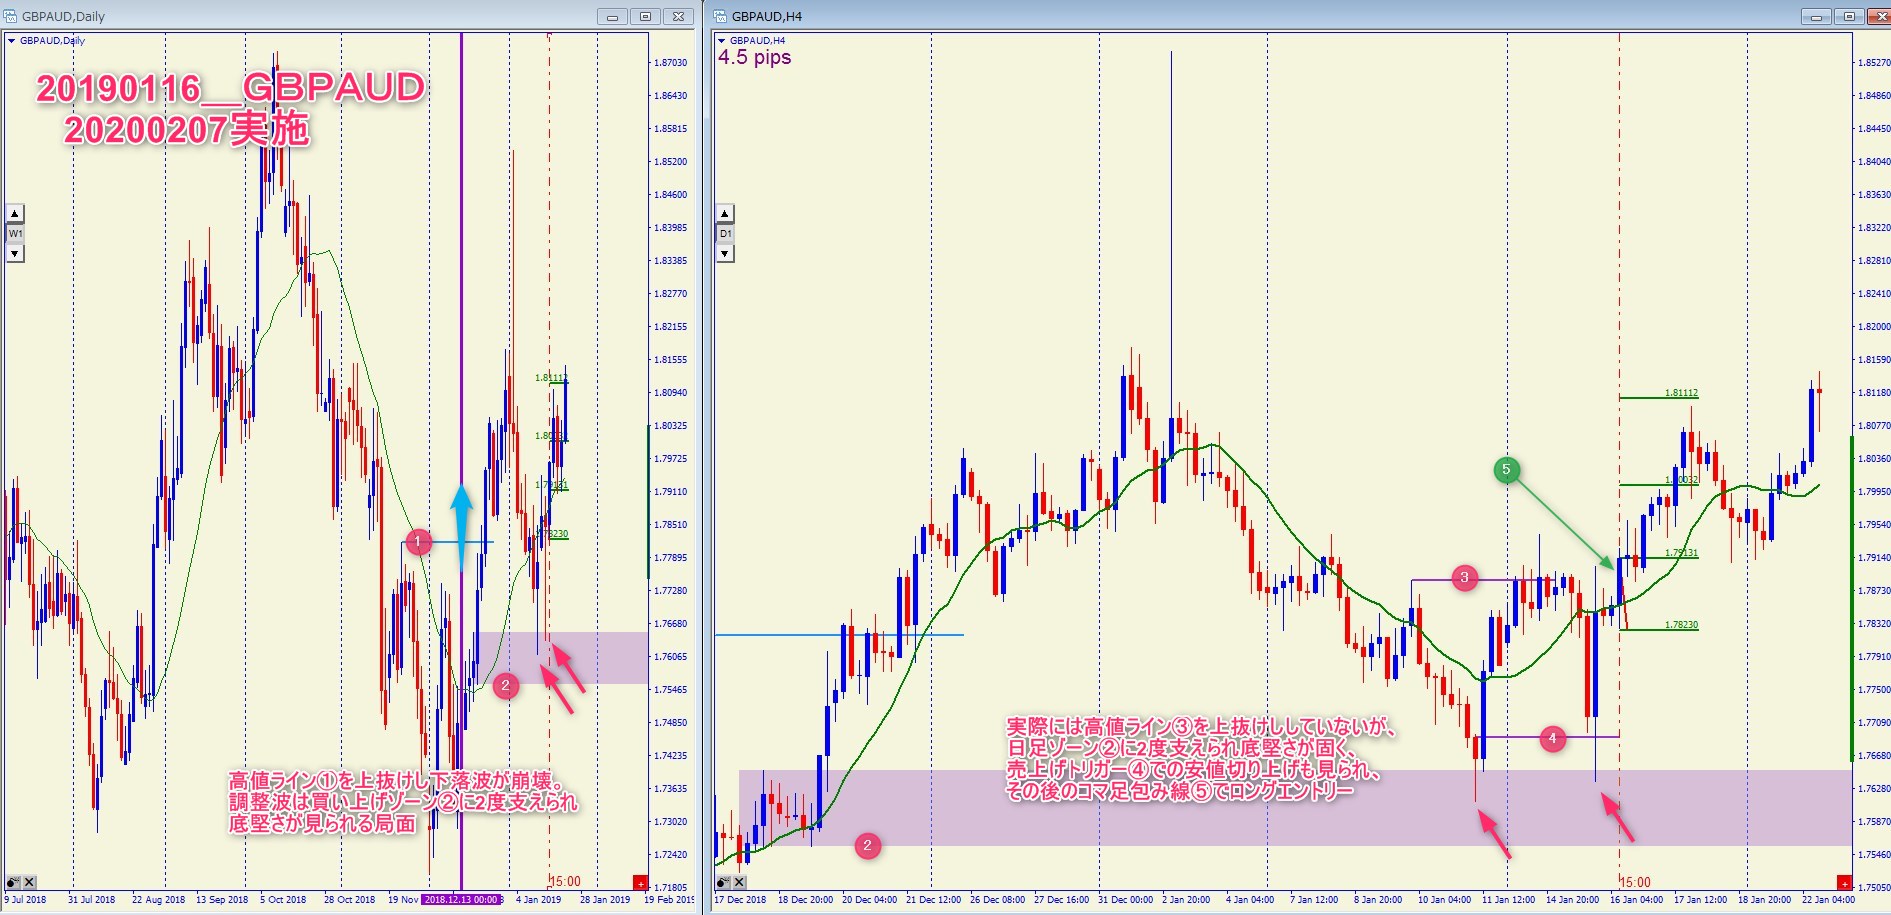Click the GBPAUD,Daily window title icon
This screenshot has width=1891, height=915.
coord(10,16)
